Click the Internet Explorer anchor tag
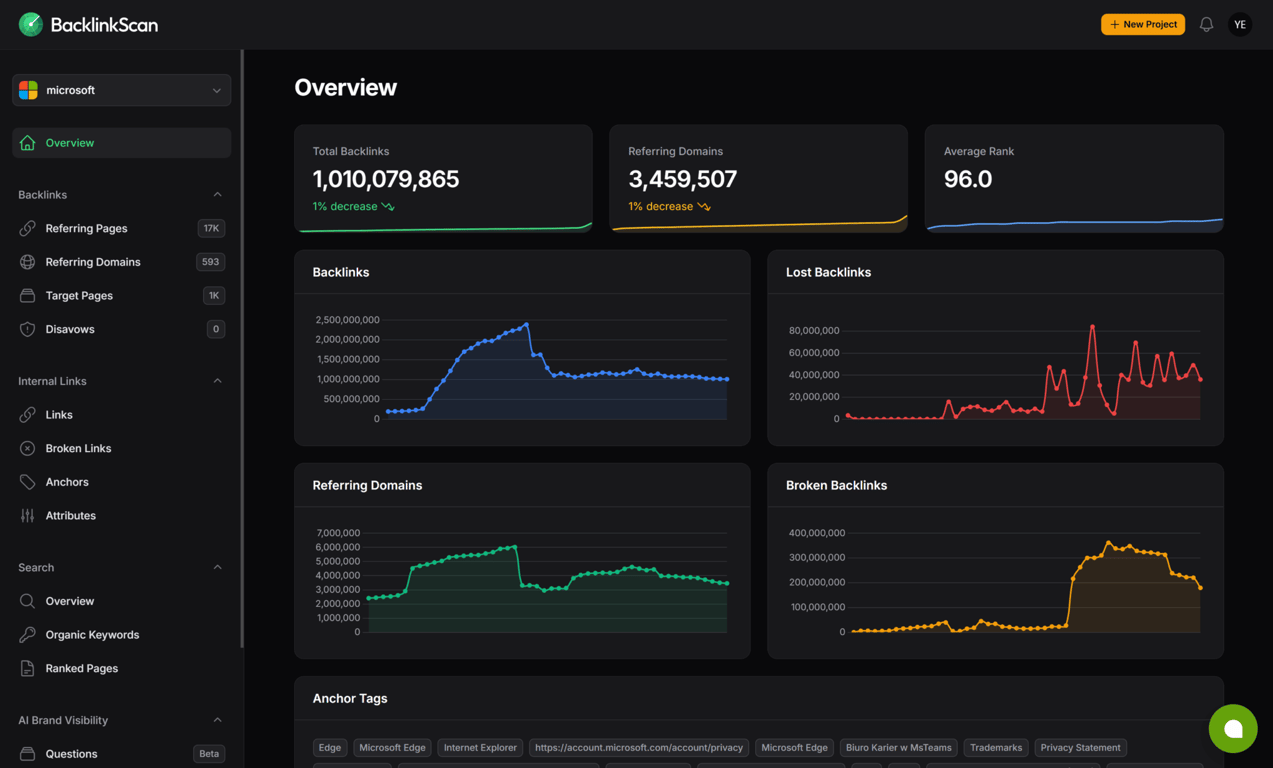1273x768 pixels. pos(480,747)
